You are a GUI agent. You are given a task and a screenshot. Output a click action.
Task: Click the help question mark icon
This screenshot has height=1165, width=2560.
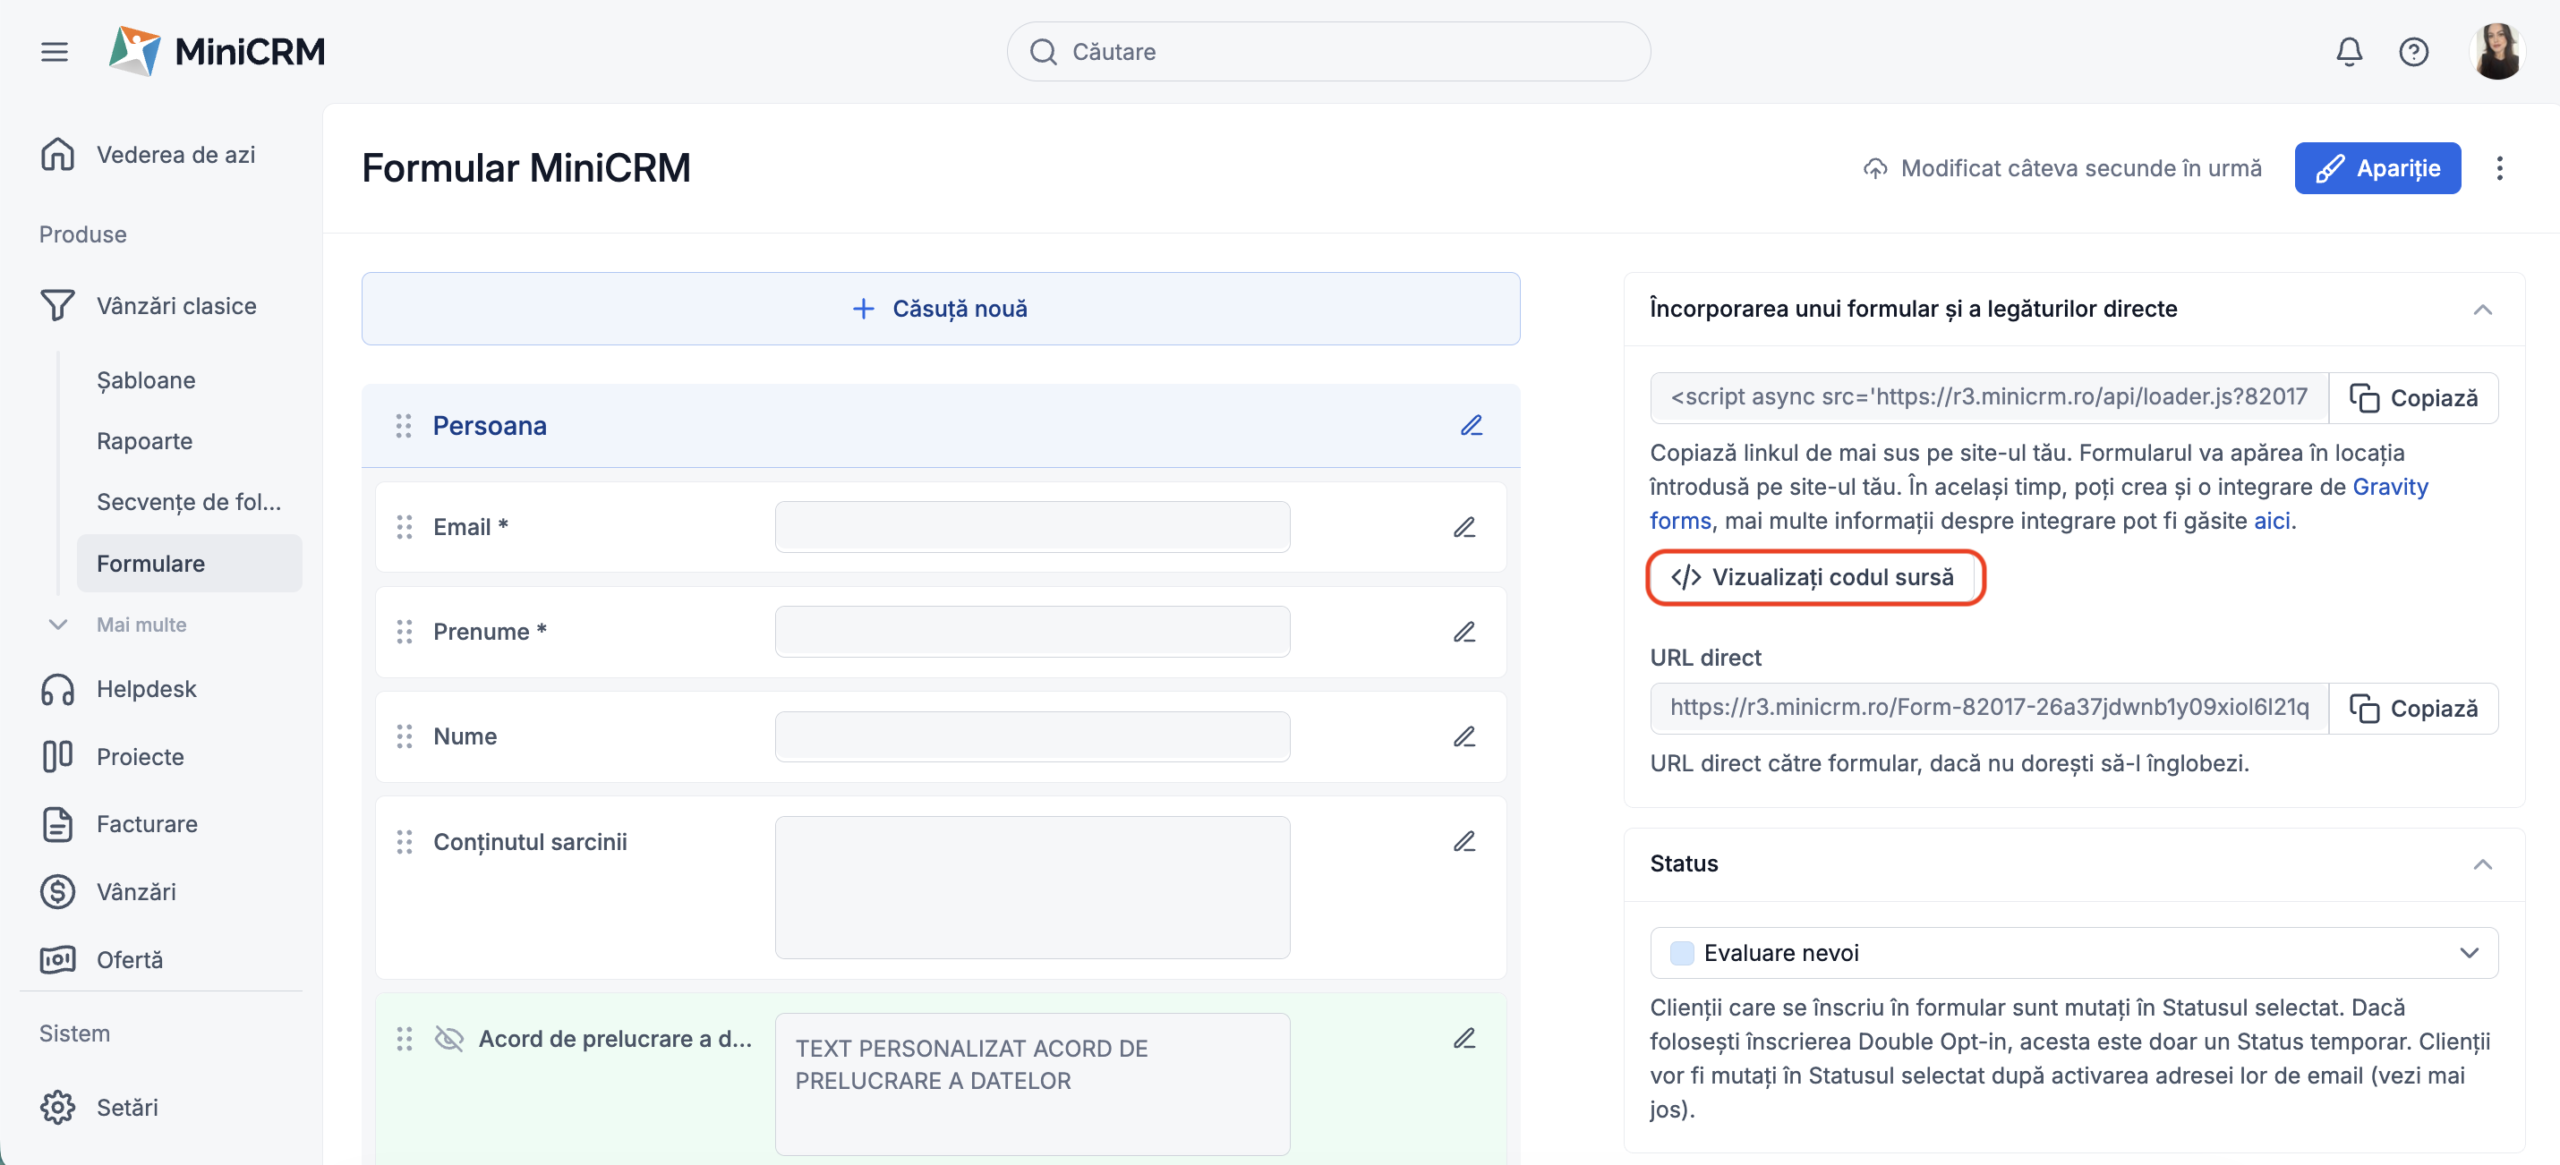(x=2413, y=52)
